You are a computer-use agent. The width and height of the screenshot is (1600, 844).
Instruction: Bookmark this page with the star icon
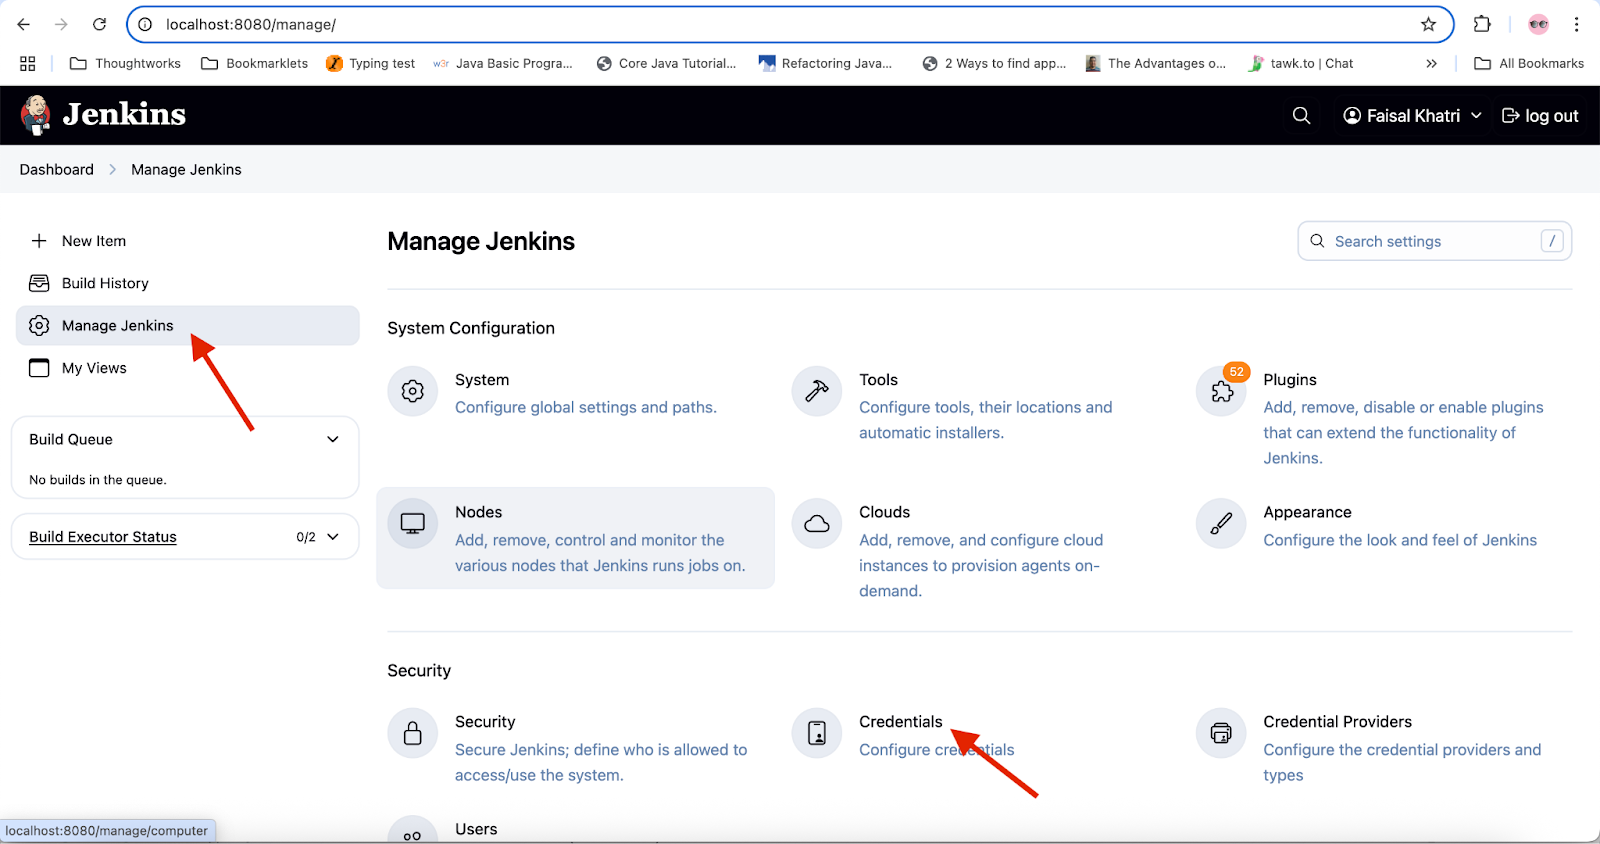1429,24
